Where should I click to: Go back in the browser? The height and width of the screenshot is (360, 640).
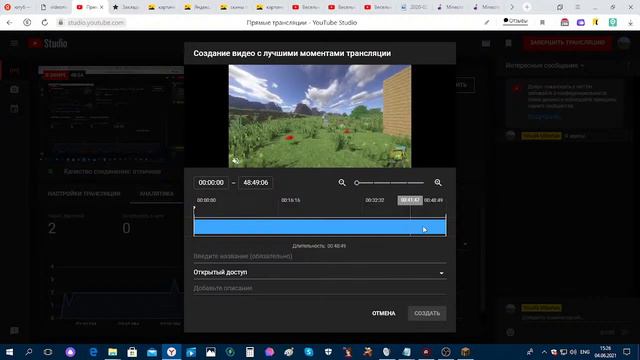click(9, 22)
